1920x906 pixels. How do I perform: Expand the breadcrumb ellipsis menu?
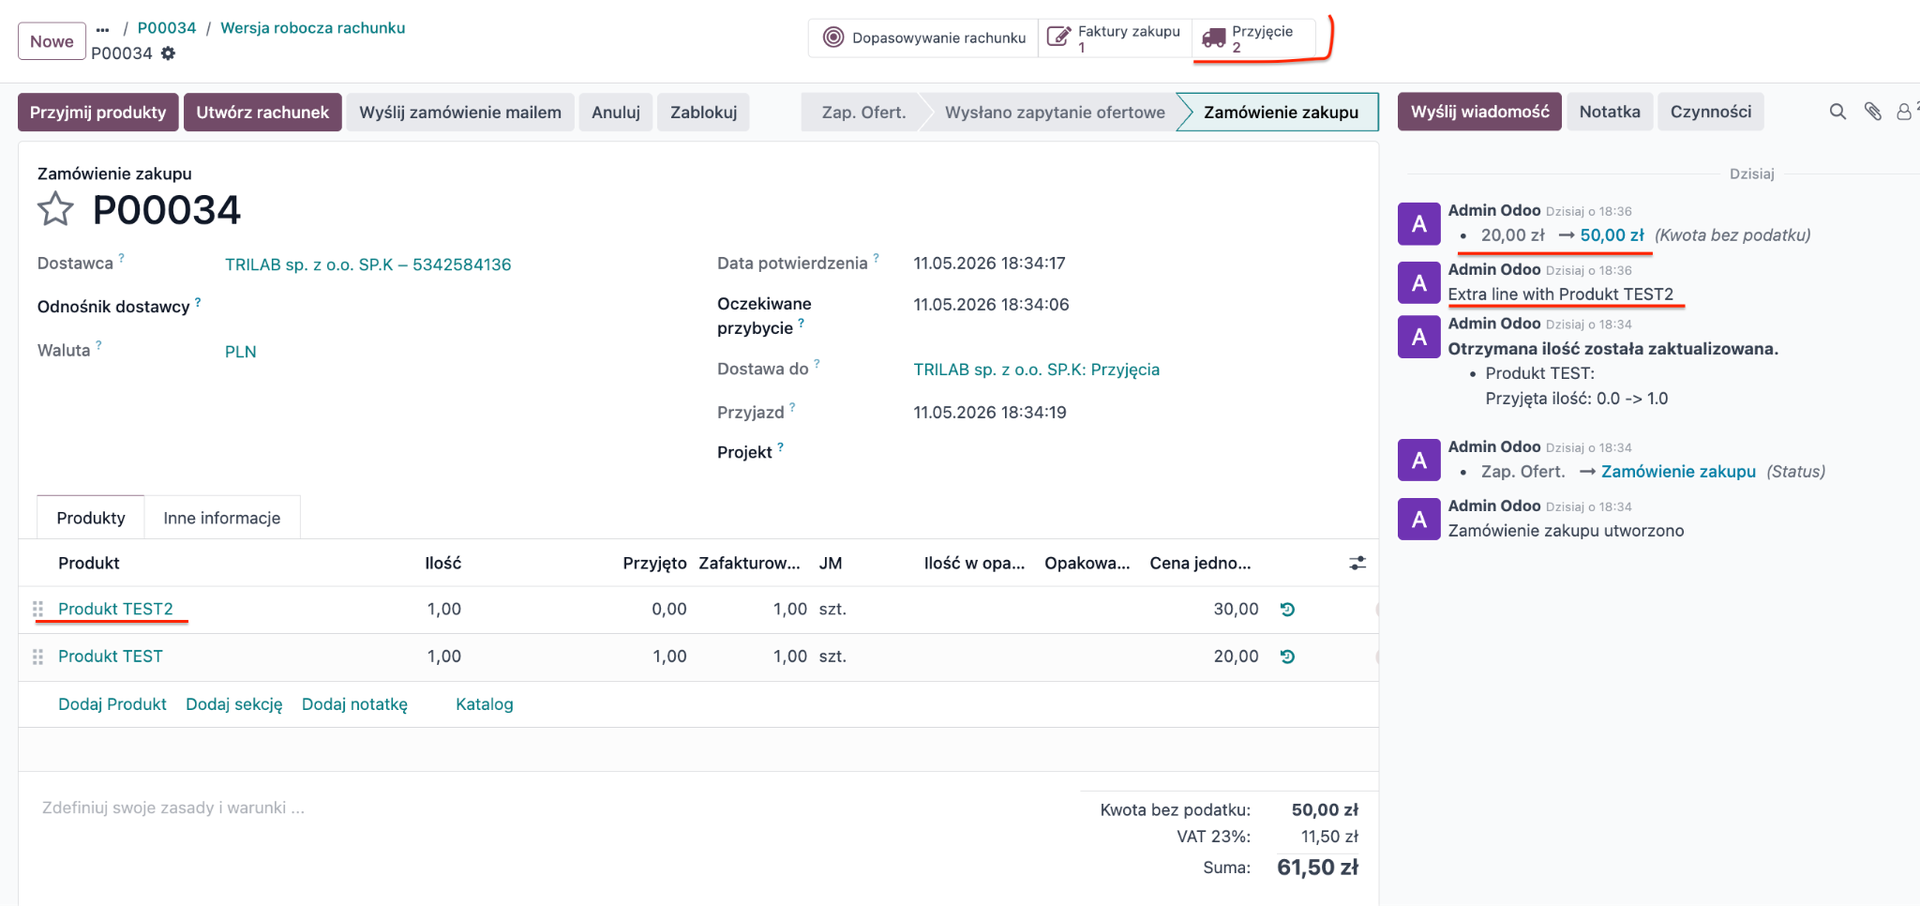[x=103, y=28]
